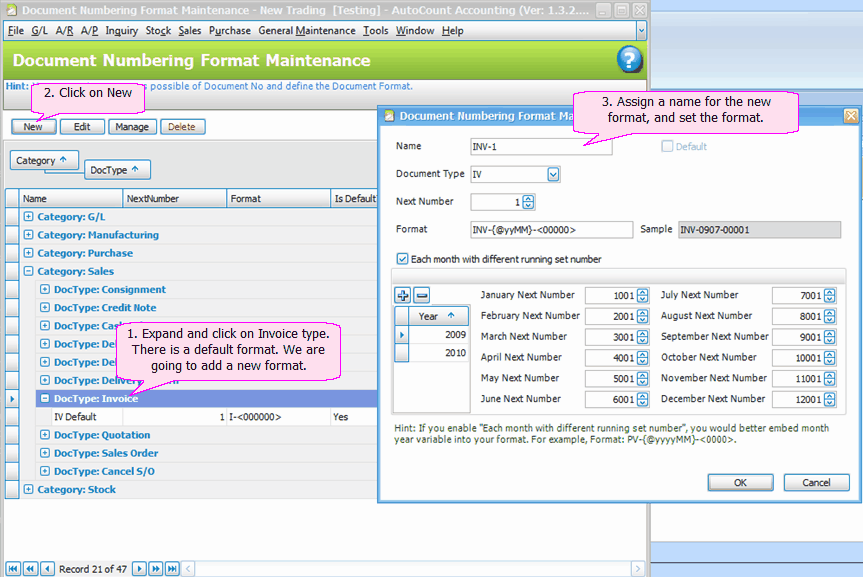The height and width of the screenshot is (577, 863).
Task: Open the Document Type dropdown
Action: tap(553, 175)
